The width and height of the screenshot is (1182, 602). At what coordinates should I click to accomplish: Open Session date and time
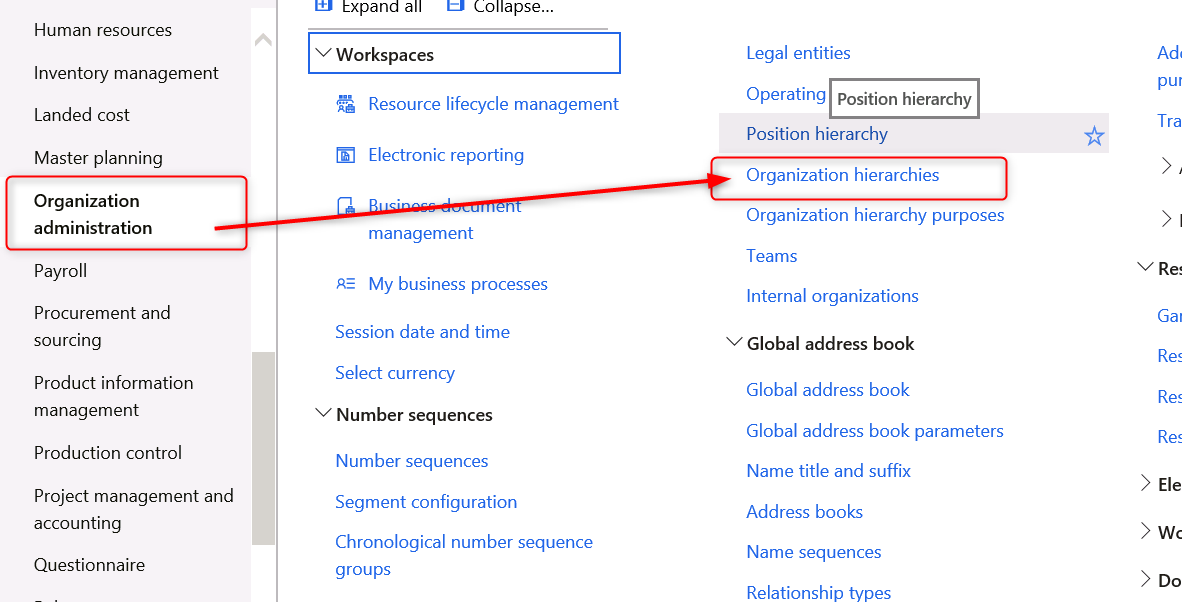[422, 331]
